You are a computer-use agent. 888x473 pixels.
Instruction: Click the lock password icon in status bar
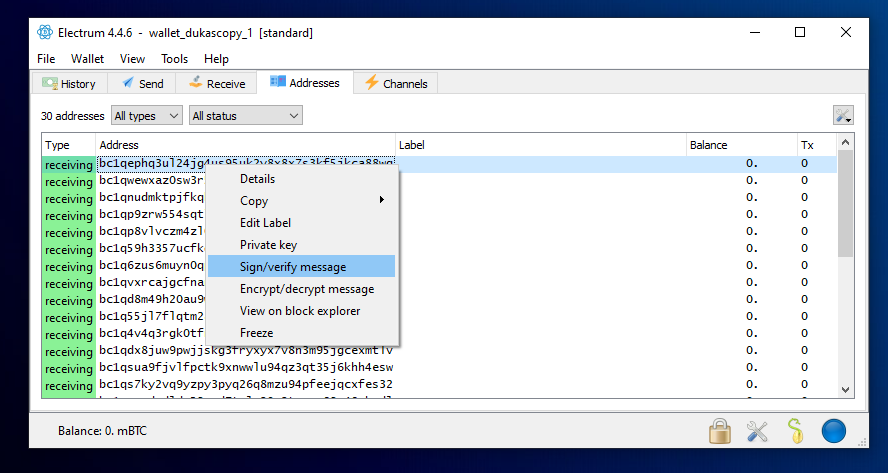click(719, 431)
